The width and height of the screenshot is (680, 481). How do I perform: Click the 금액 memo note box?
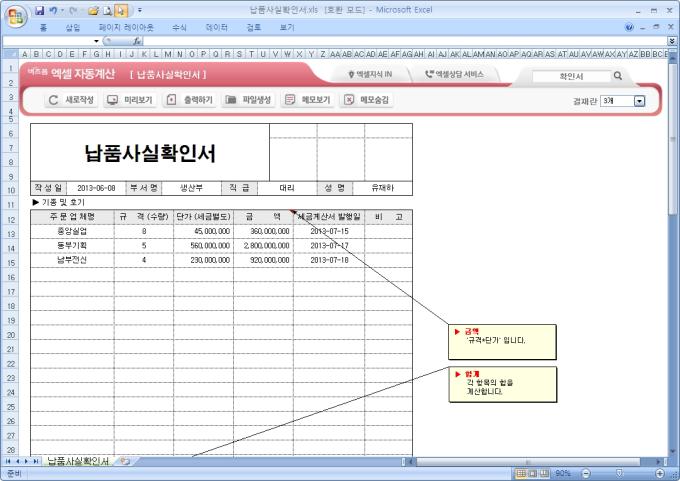pyautogui.click(x=502, y=342)
